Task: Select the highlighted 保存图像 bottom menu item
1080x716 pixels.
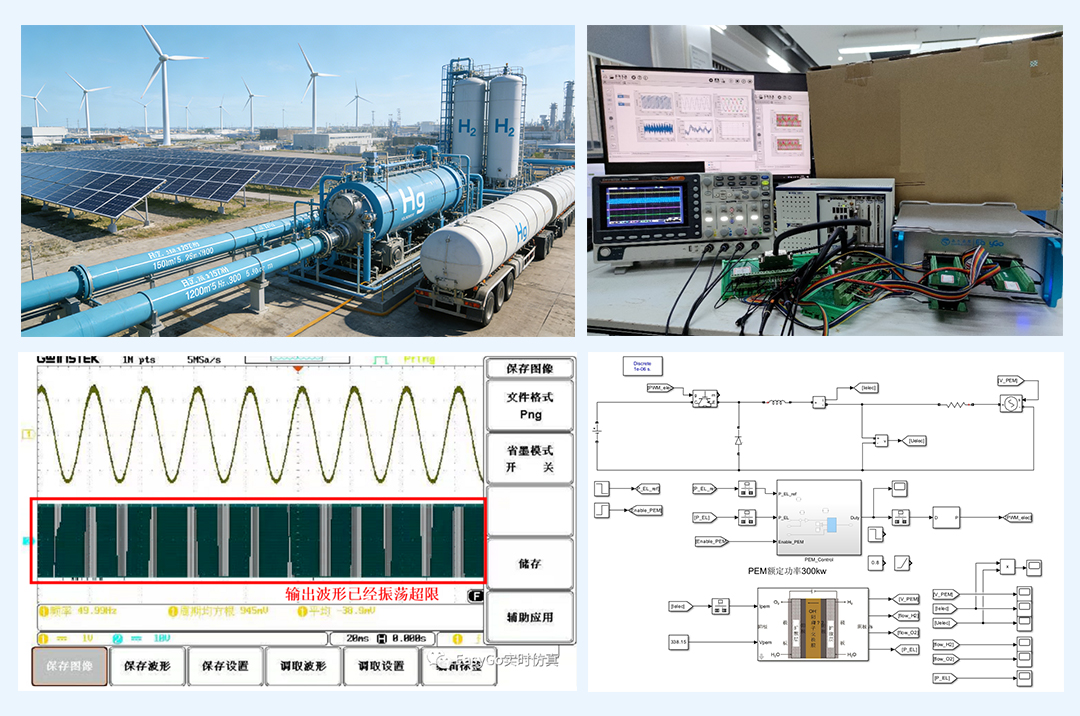Action: tap(69, 666)
